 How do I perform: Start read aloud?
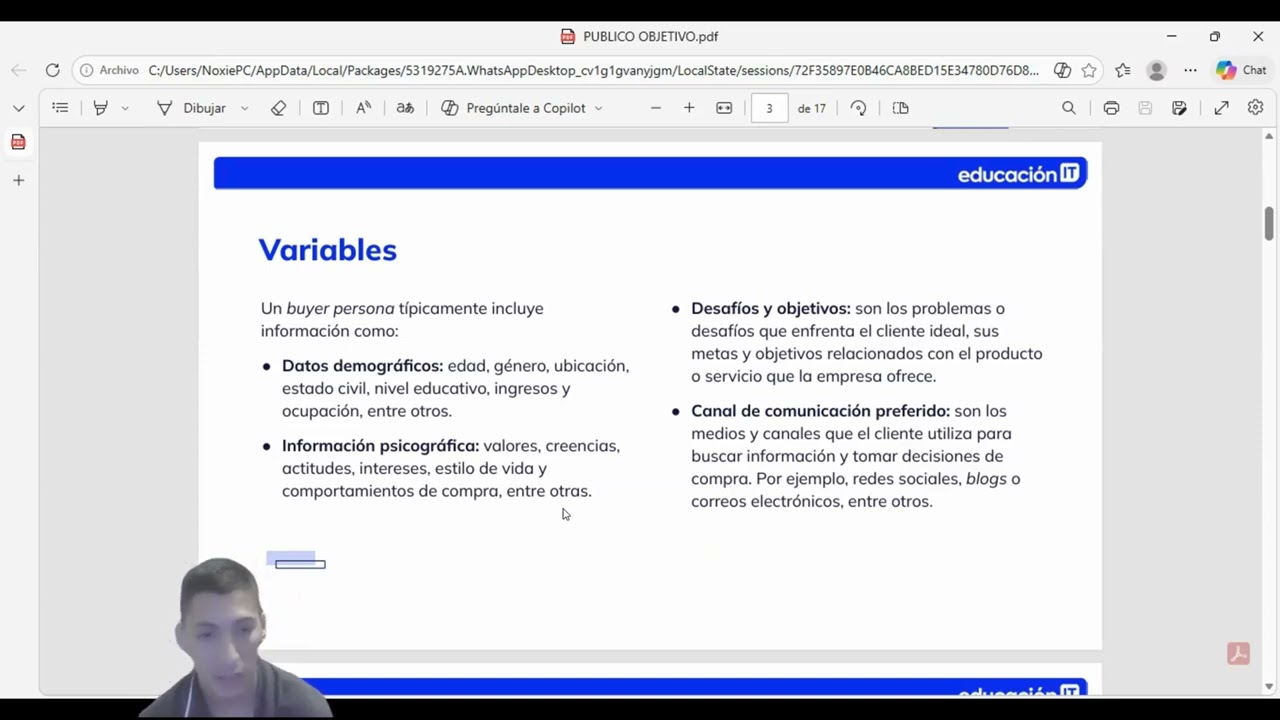364,108
